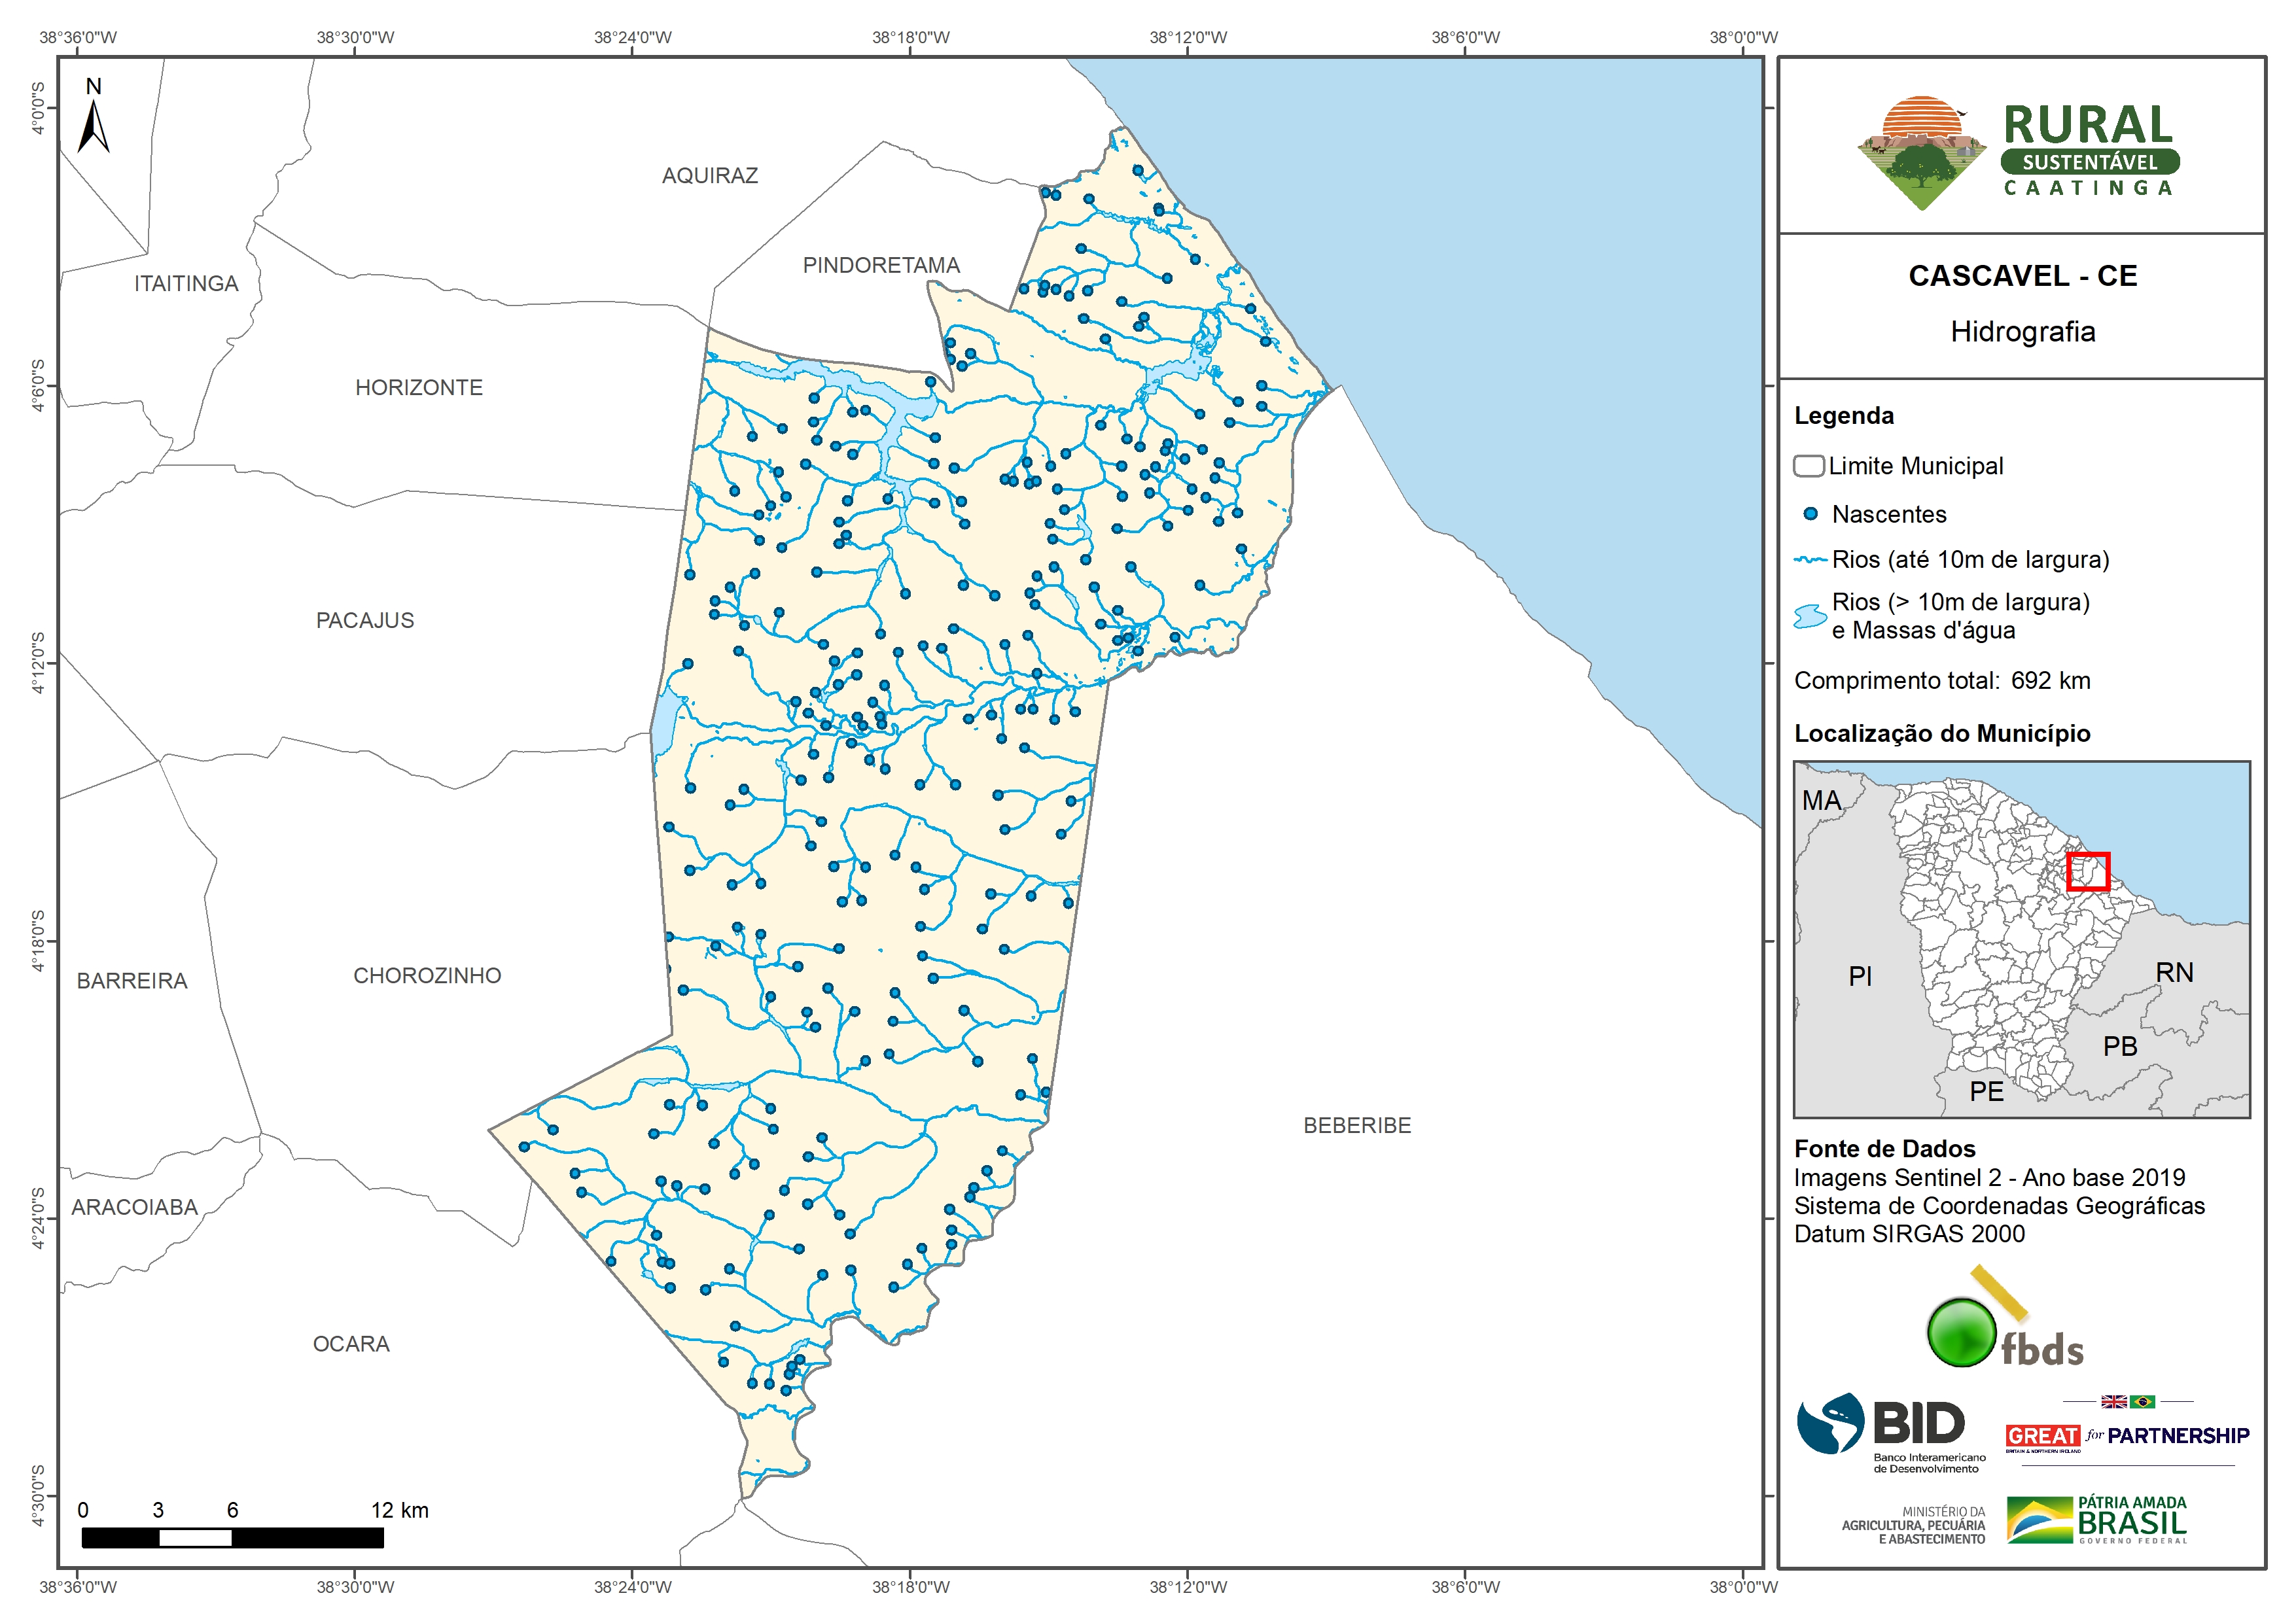Click the CASCAVEL - CE title
The width and height of the screenshot is (2296, 1623).
click(x=2022, y=276)
